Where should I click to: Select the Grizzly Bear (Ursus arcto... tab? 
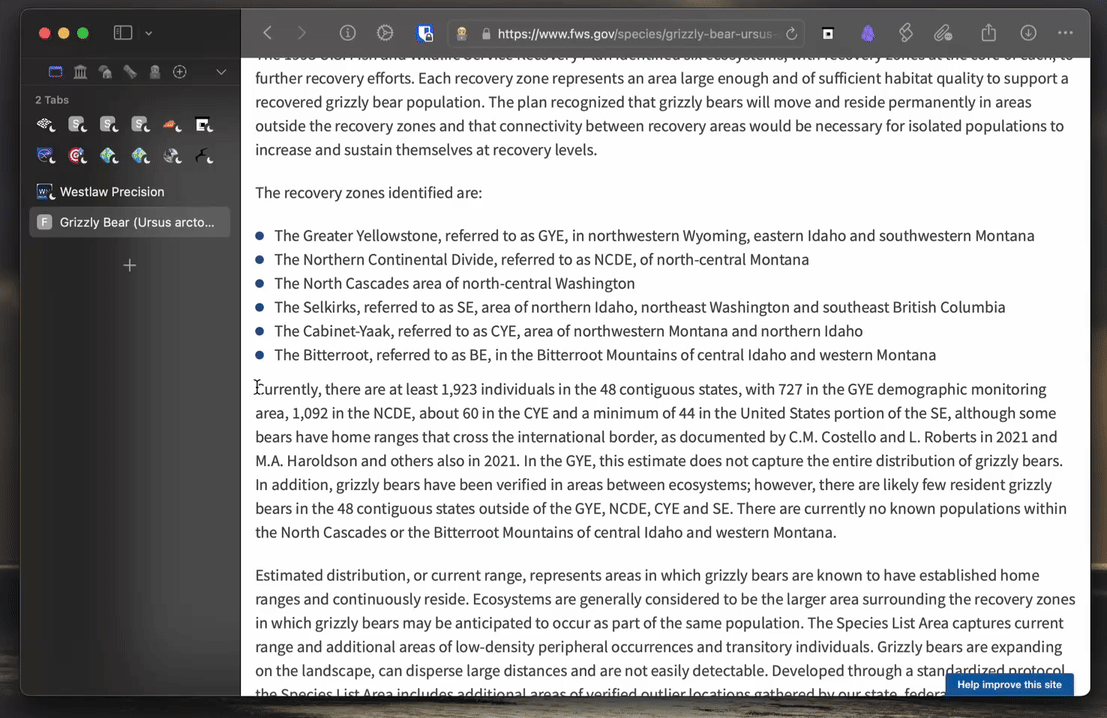click(130, 222)
